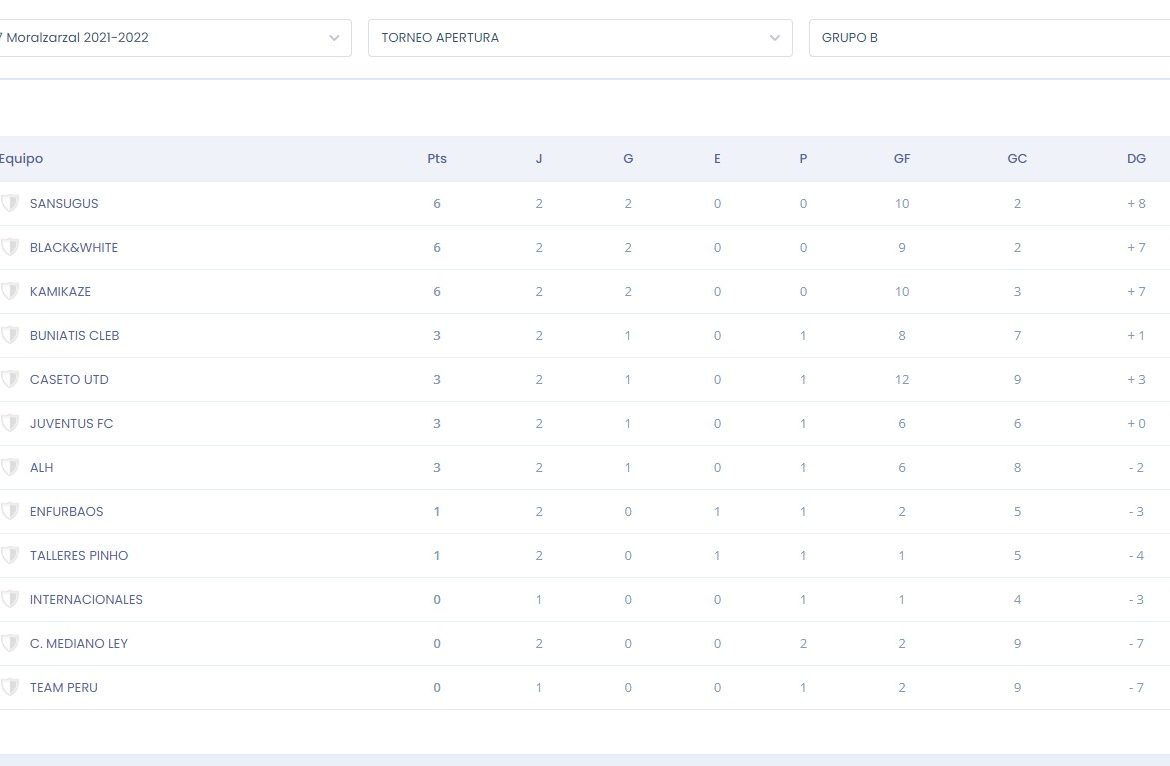Select the GC column header
Viewport: 1170px width, 766px height.
coord(1017,159)
